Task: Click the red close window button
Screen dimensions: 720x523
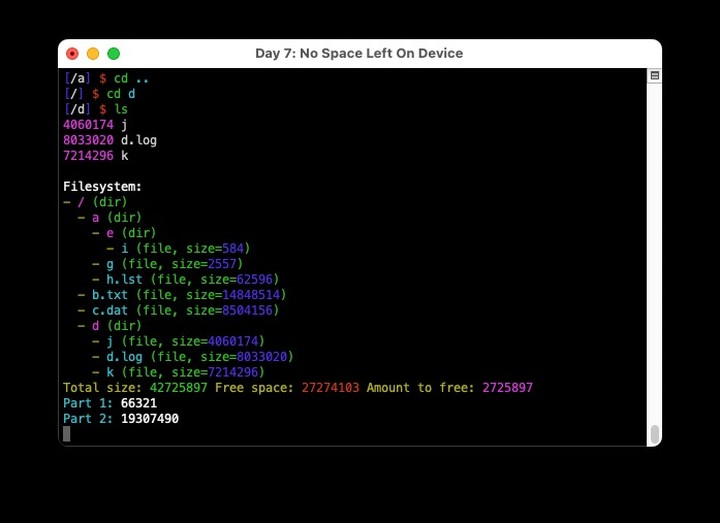Action: (x=72, y=54)
